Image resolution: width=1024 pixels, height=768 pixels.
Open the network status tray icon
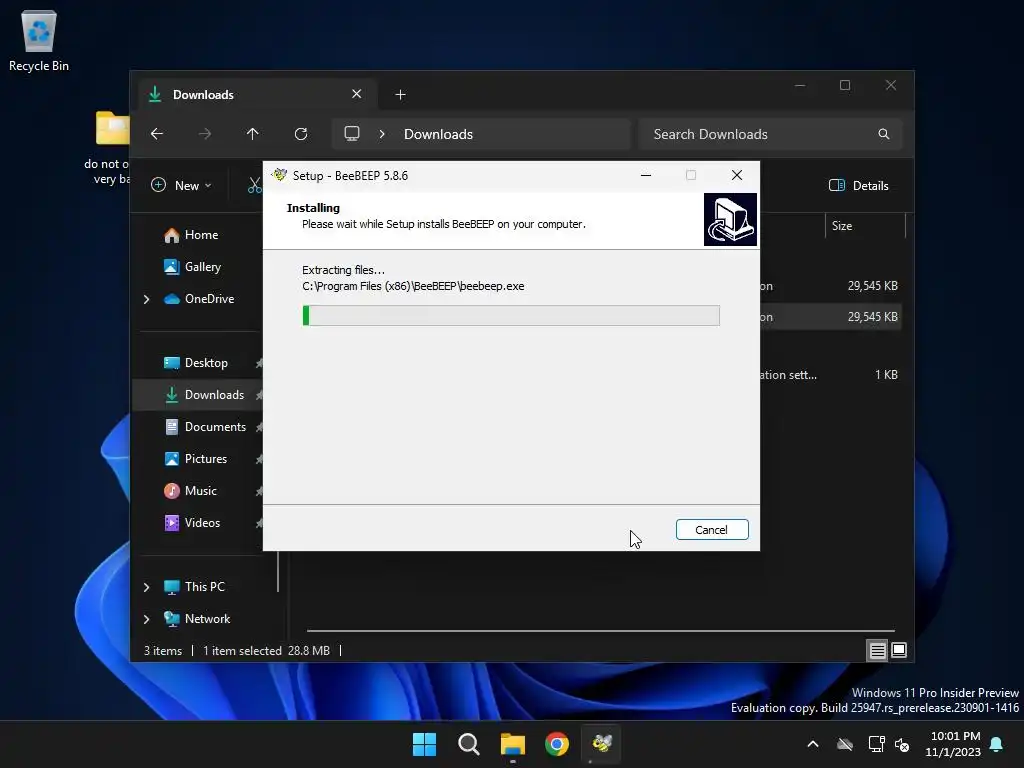[876, 744]
